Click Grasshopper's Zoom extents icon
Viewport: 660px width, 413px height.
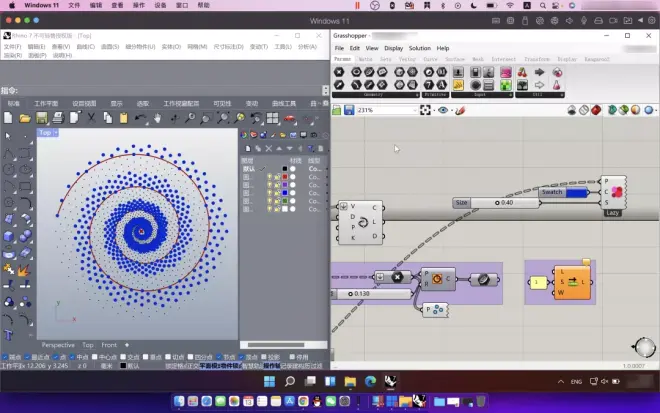[425, 110]
